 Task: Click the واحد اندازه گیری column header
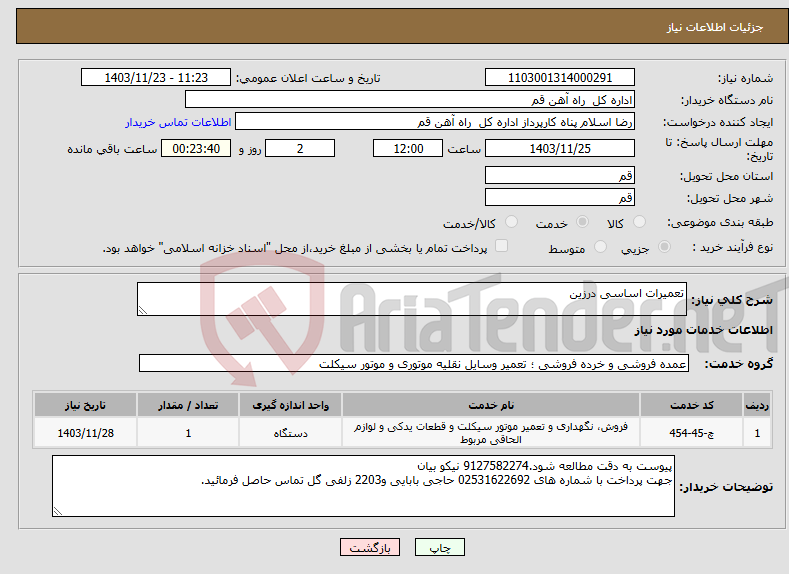point(290,405)
